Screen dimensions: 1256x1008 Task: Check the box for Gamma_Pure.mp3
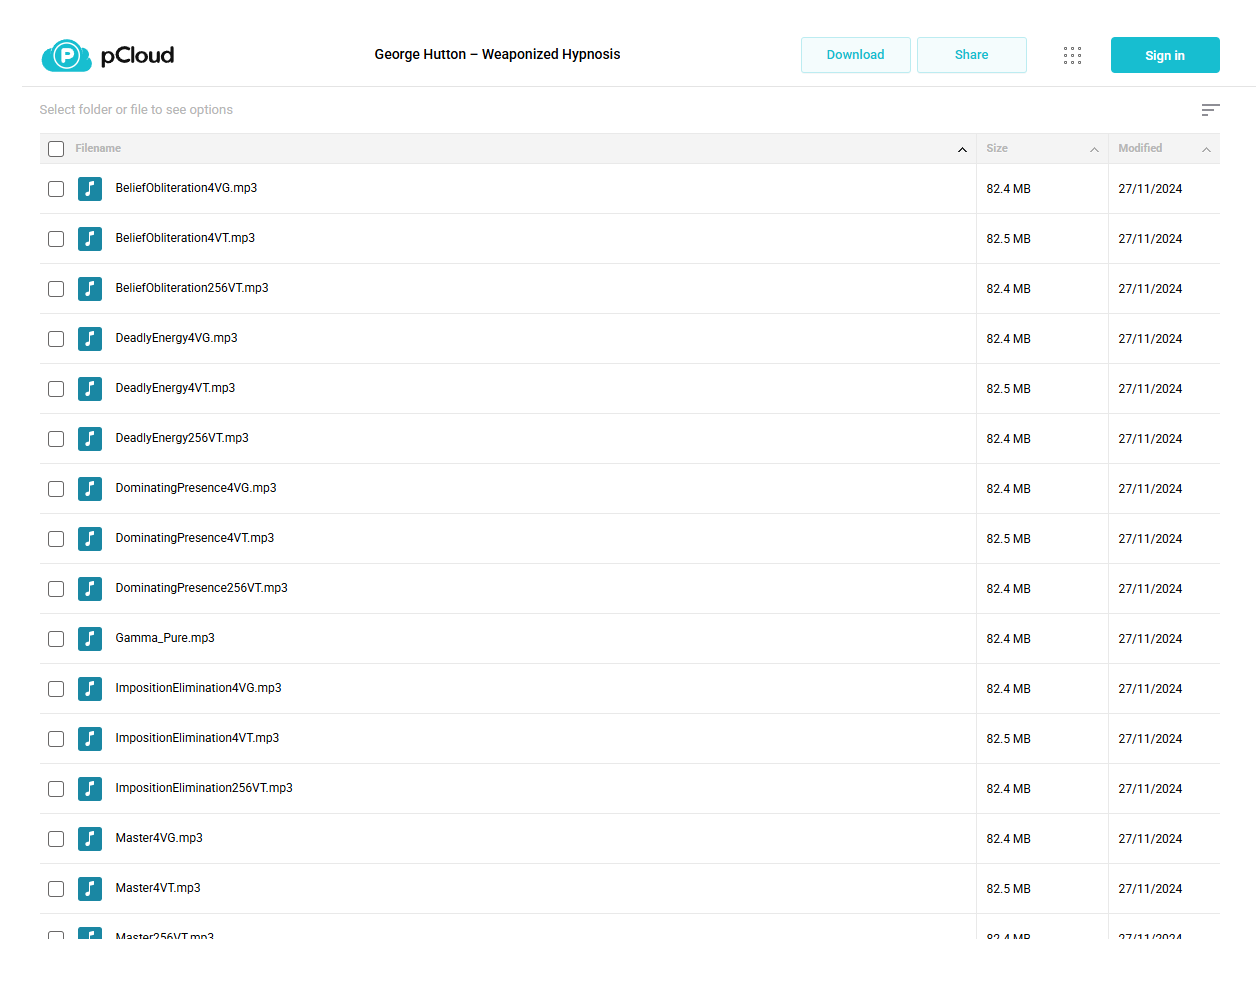[56, 639]
